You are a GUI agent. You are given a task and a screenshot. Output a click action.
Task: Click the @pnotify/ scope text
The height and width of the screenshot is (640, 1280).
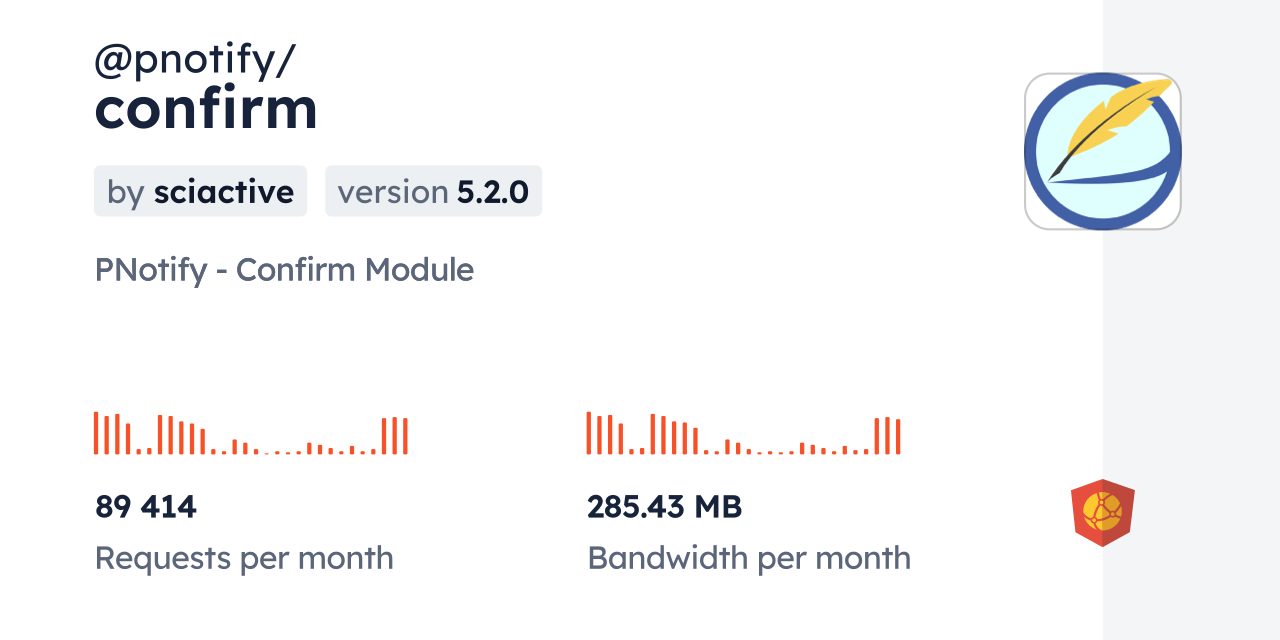tap(194, 62)
